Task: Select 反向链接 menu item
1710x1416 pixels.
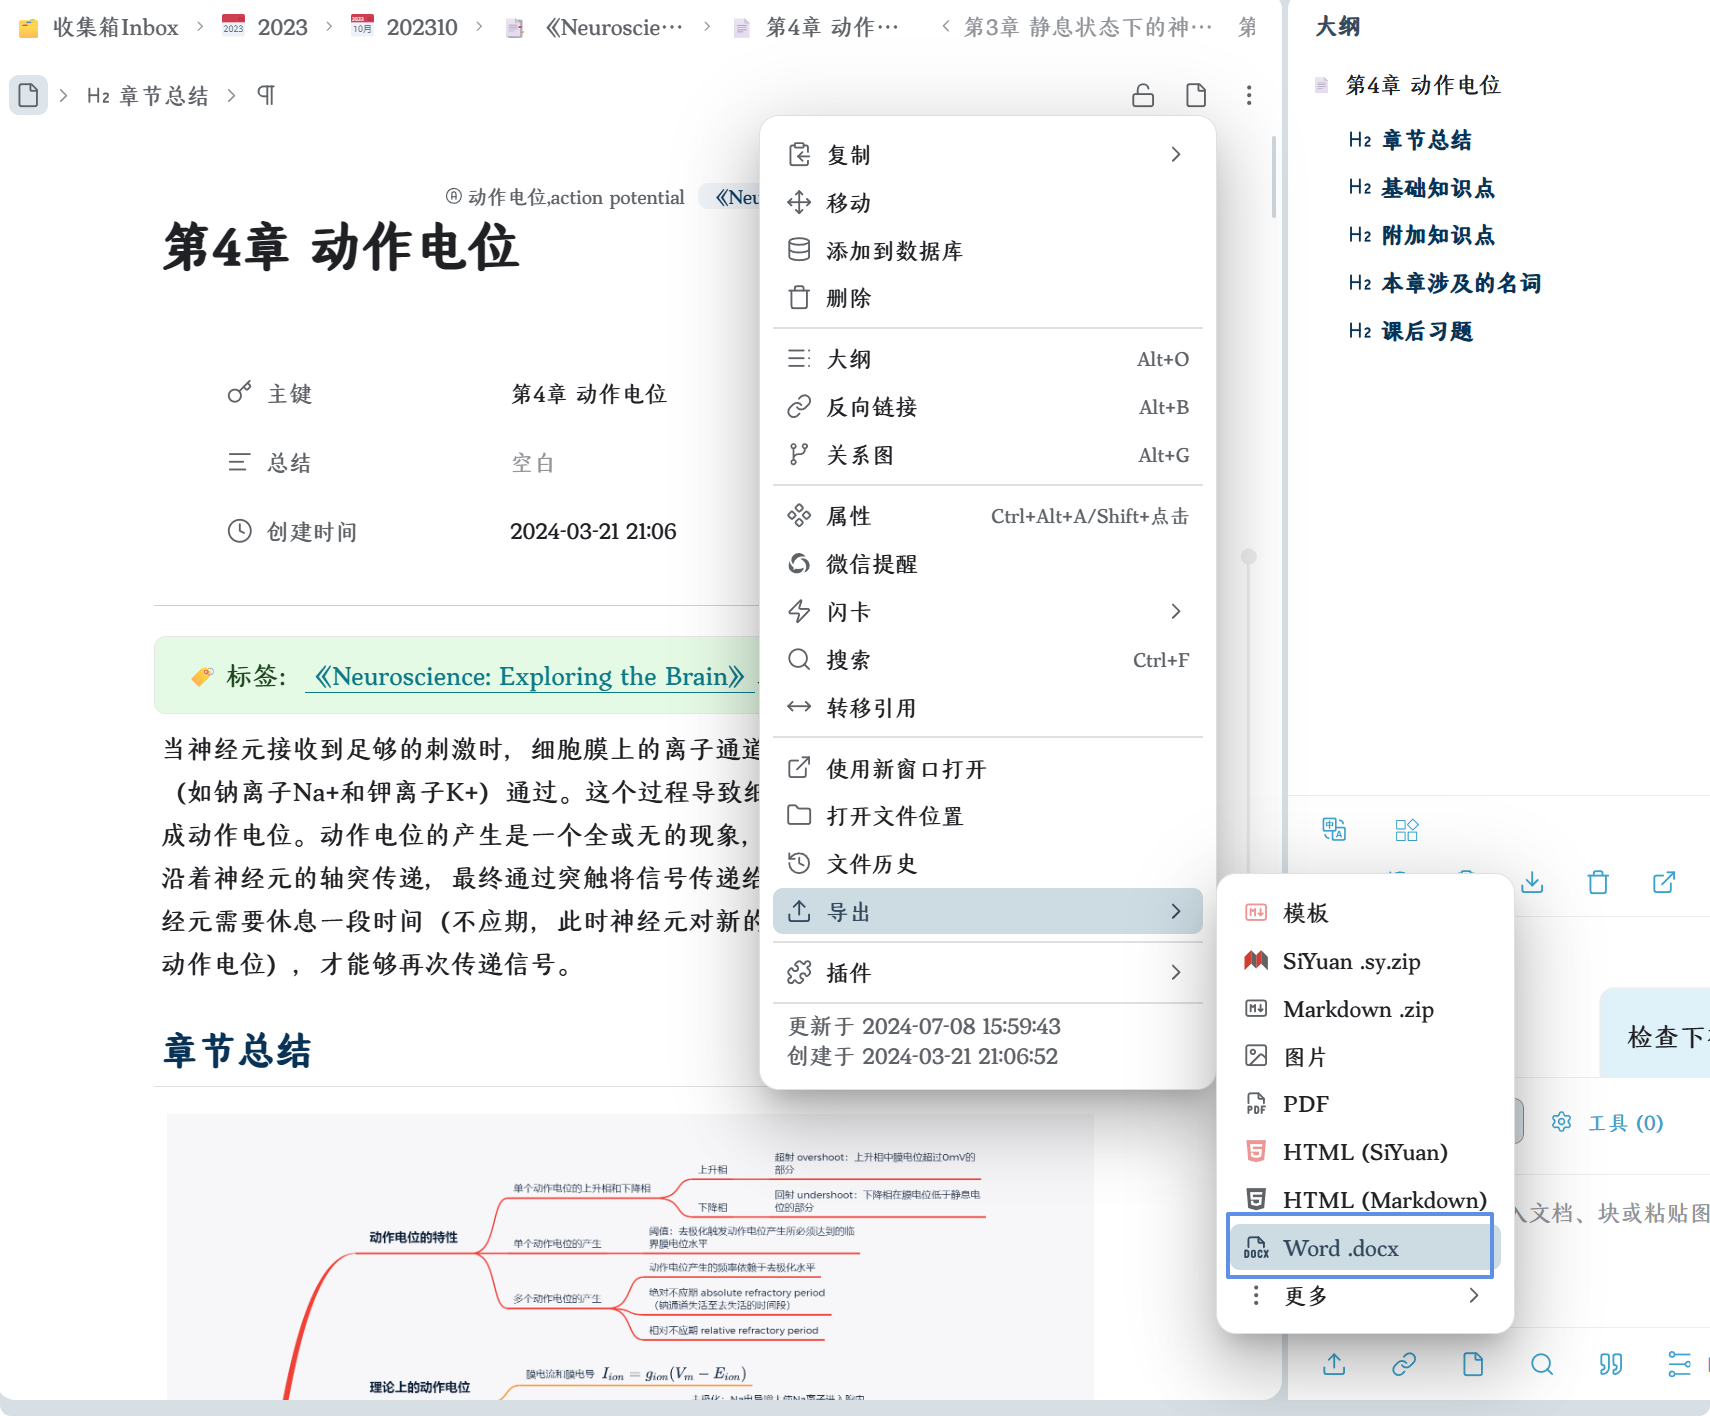Action: [988, 407]
